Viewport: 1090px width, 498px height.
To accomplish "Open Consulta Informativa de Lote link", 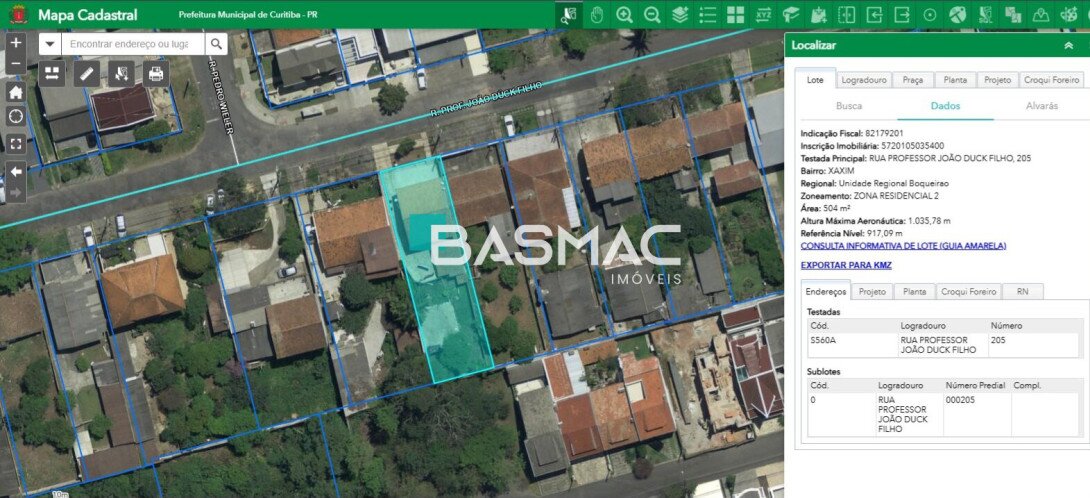I will click(903, 246).
